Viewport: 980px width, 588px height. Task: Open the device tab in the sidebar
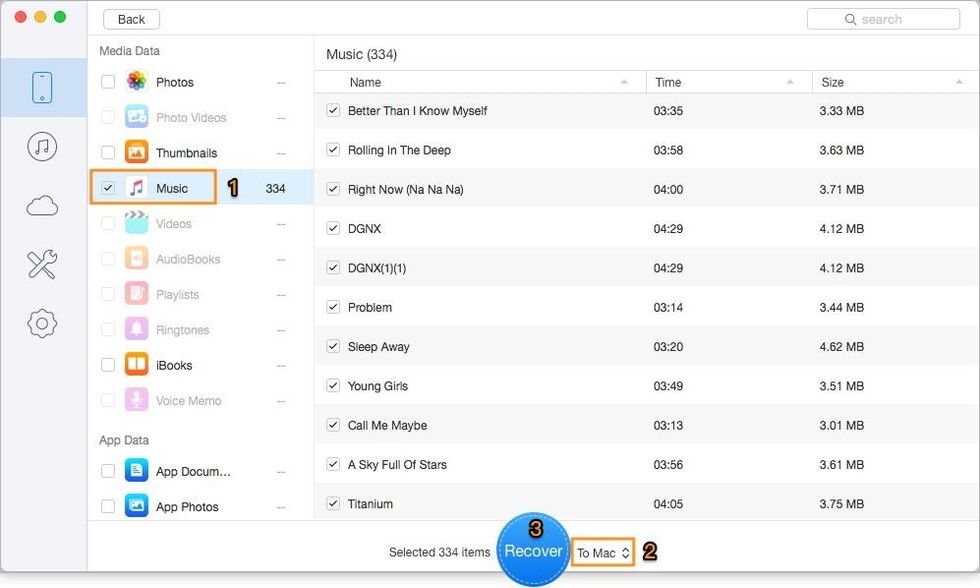coord(41,87)
